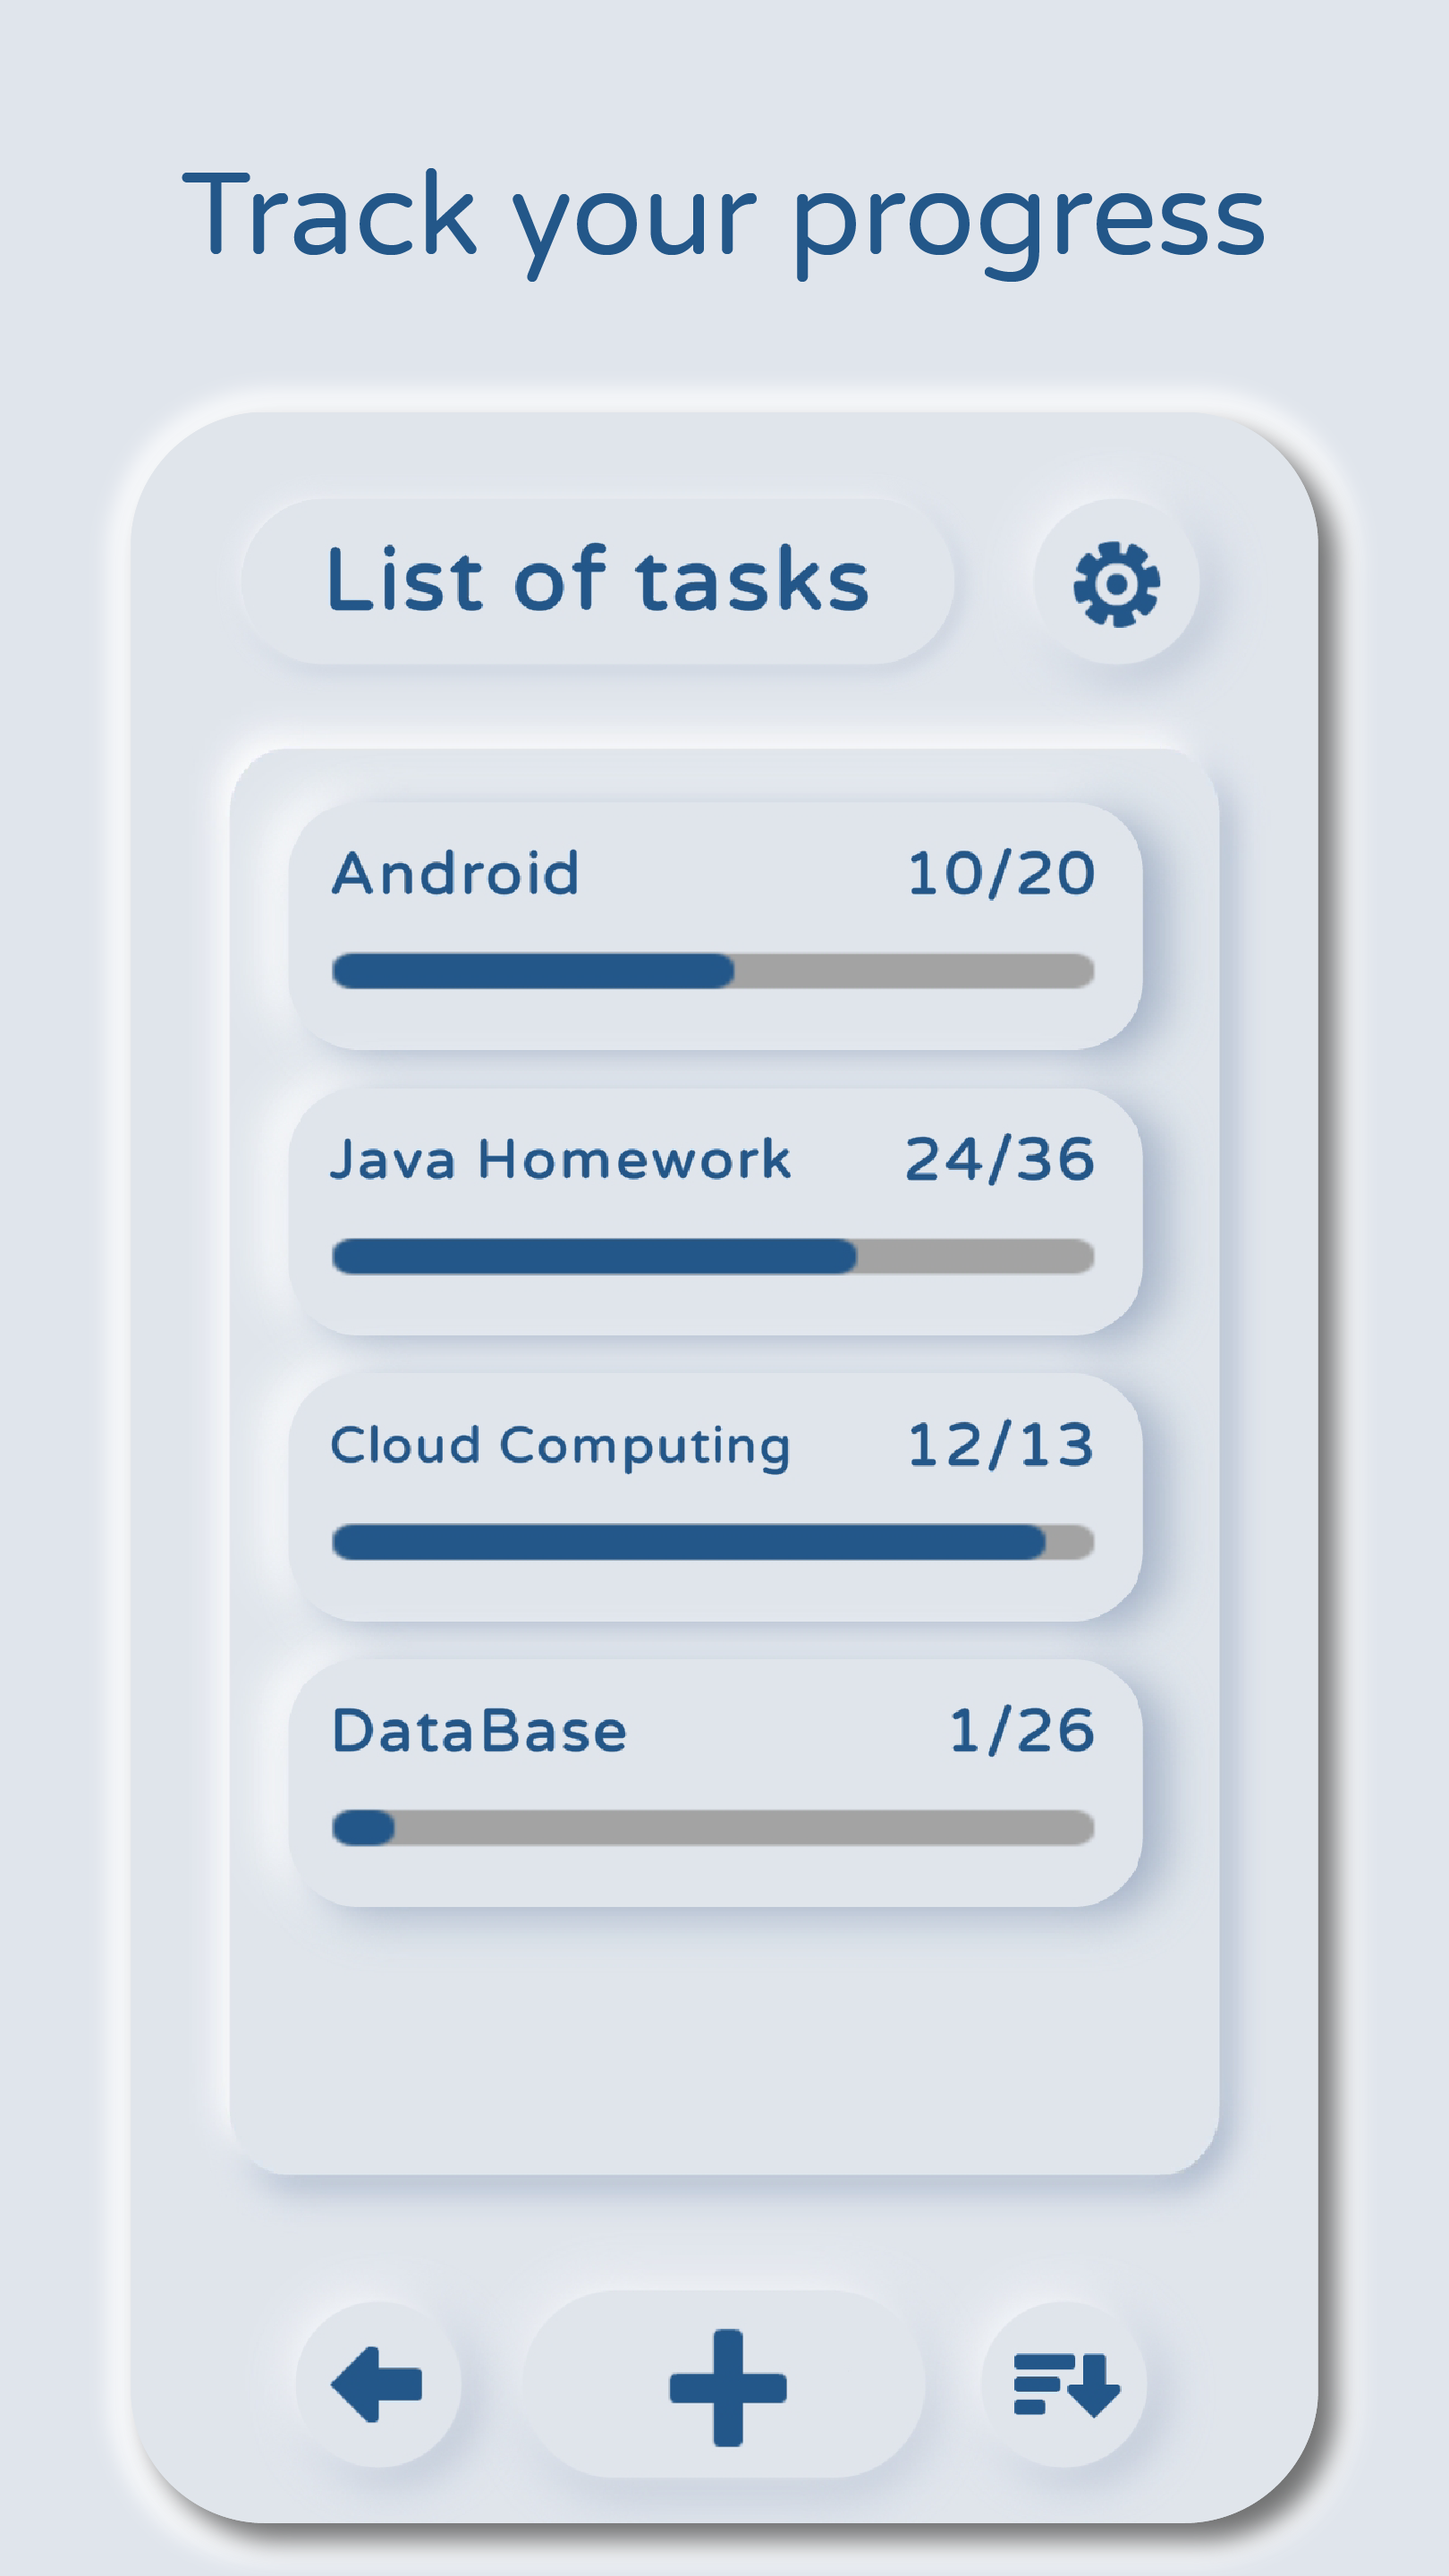Click the Cloud Computing progress bar

pyautogui.click(x=713, y=1542)
